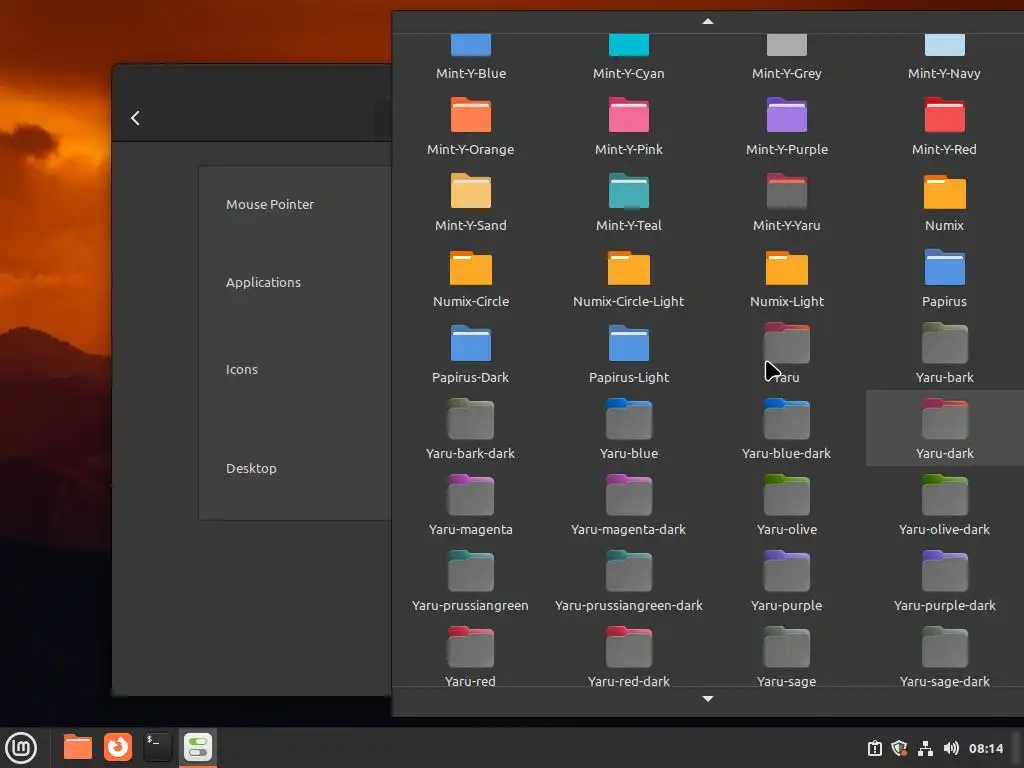The width and height of the screenshot is (1024, 768).
Task: Open the file manager from the panel
Action: point(78,747)
